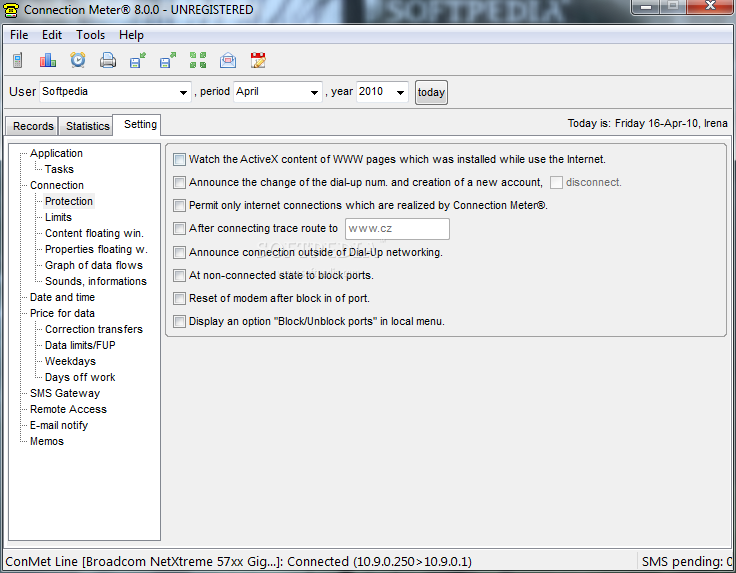Open the Edit menu

52,35
